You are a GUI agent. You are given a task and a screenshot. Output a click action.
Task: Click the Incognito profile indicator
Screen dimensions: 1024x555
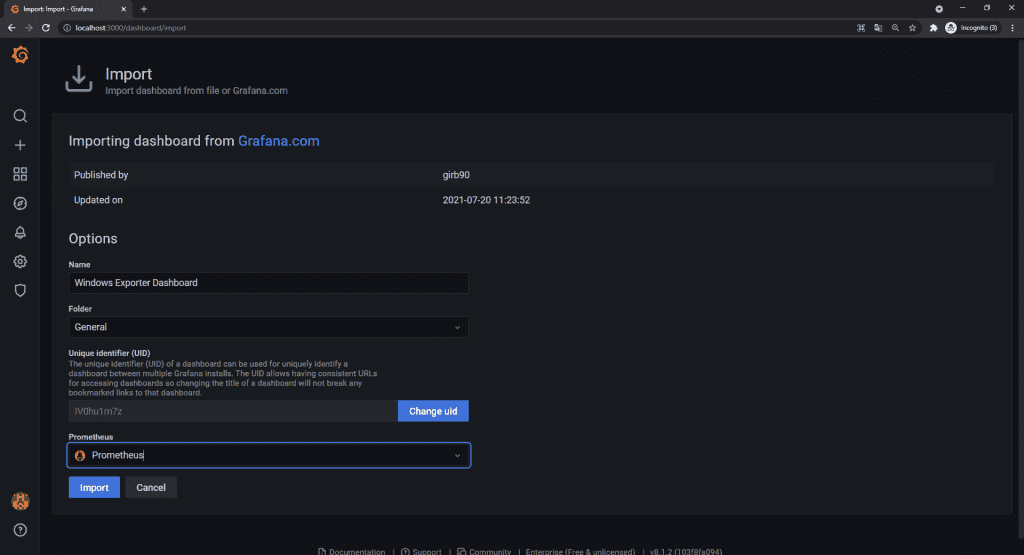point(971,27)
